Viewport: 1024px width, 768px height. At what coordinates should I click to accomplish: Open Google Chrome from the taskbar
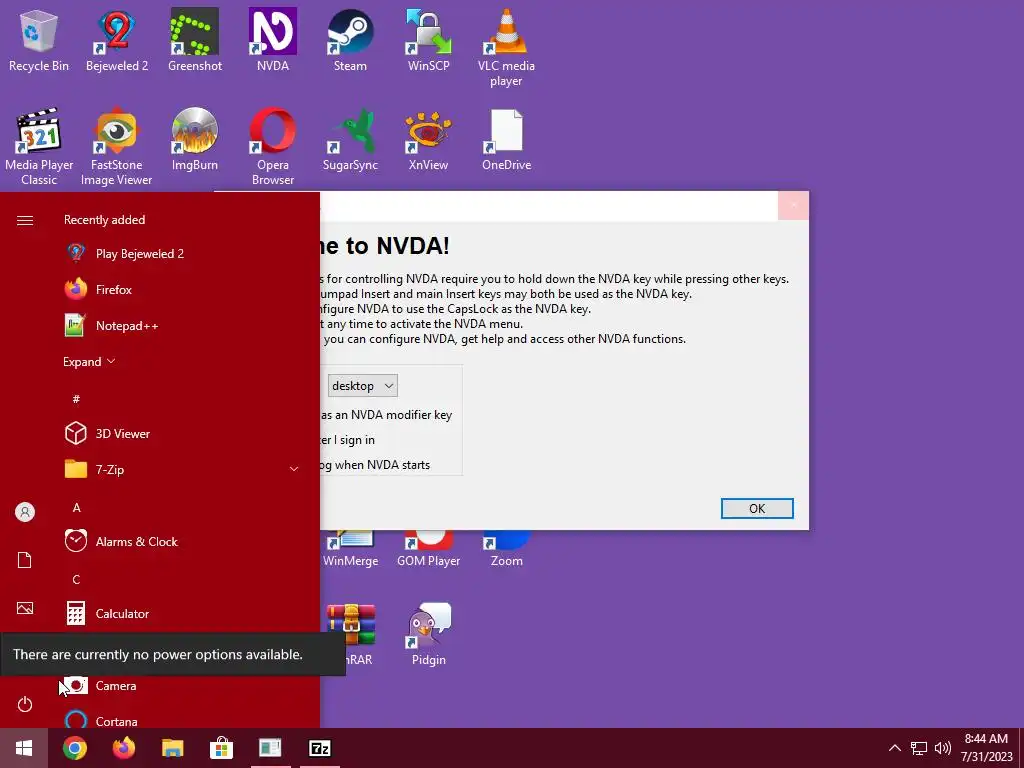[x=74, y=748]
